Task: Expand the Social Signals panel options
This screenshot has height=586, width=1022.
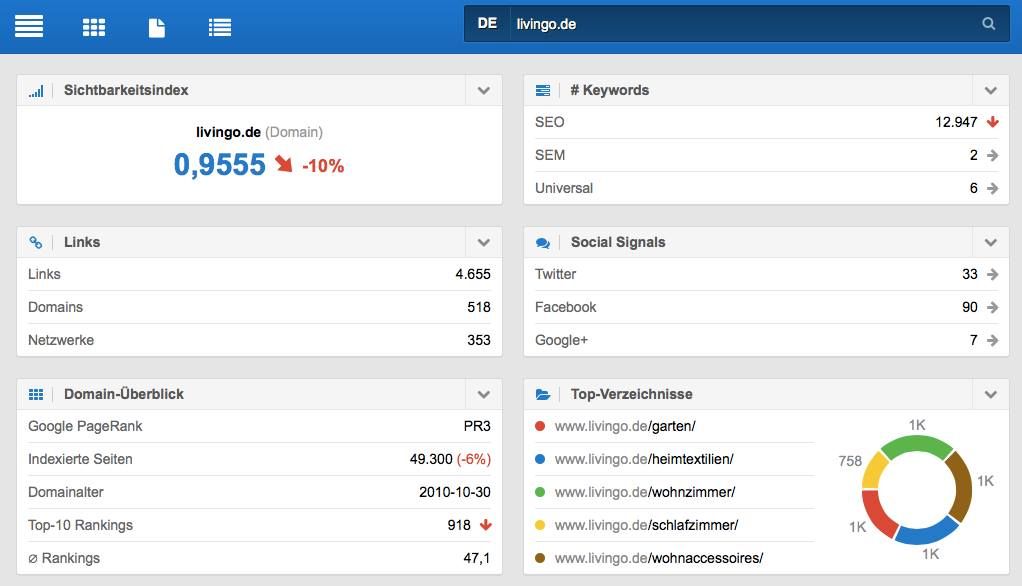Action: click(990, 242)
